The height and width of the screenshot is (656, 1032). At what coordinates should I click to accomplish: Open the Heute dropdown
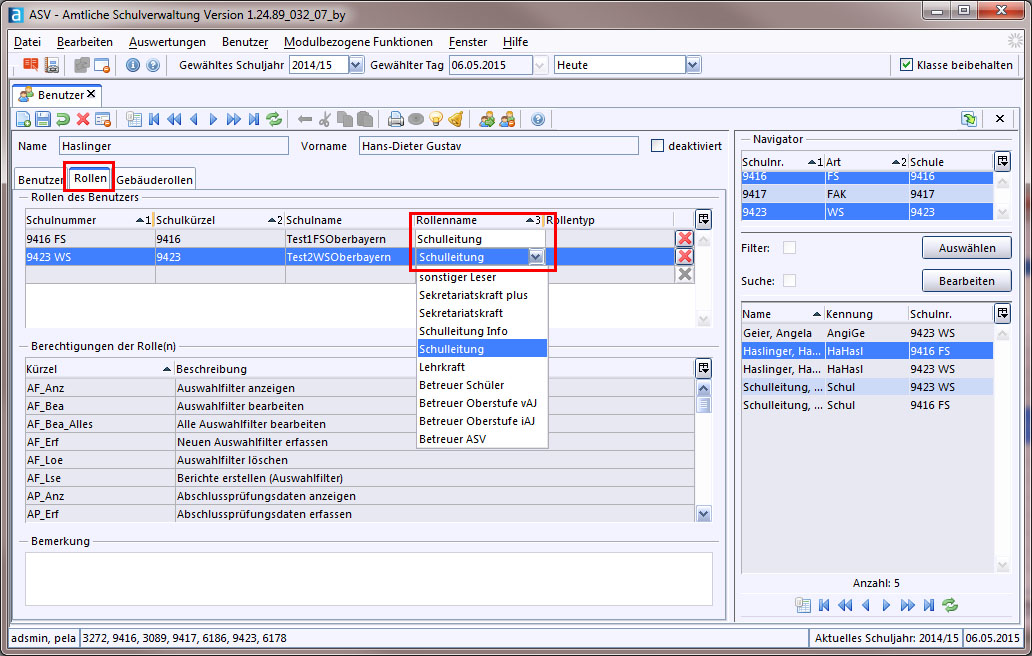pyautogui.click(x=692, y=64)
